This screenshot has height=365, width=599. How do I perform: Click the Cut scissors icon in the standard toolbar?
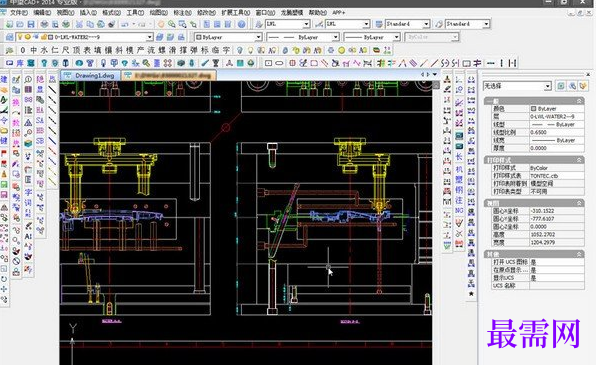point(79,24)
